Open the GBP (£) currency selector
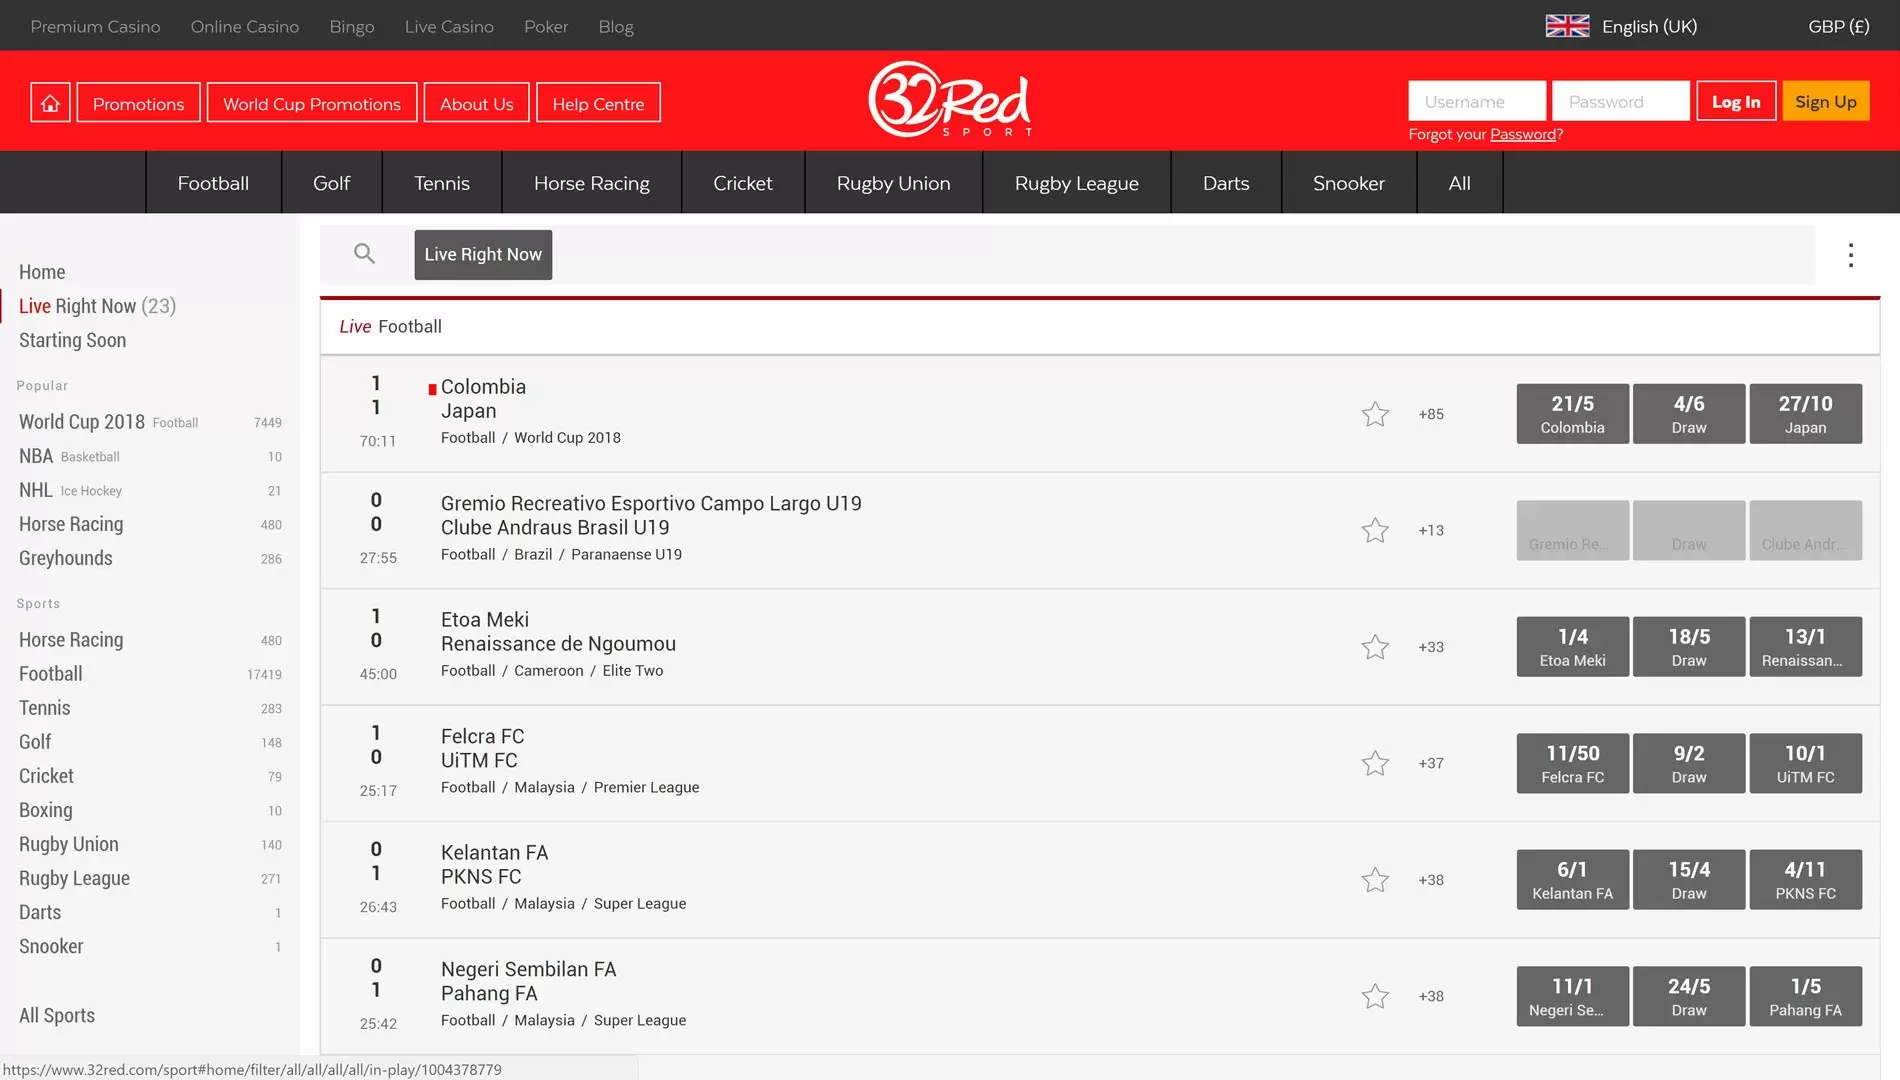Screen dimensions: 1900x1080 [x=1838, y=27]
